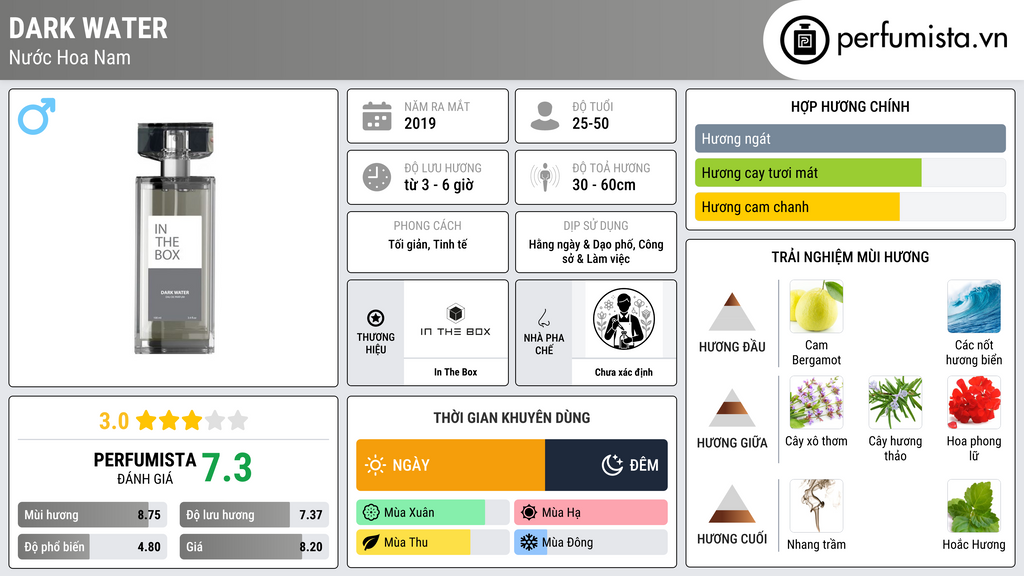The image size is (1024, 576).
Task: Click the Thời gian khuyên dùng heading
Action: pos(512,418)
